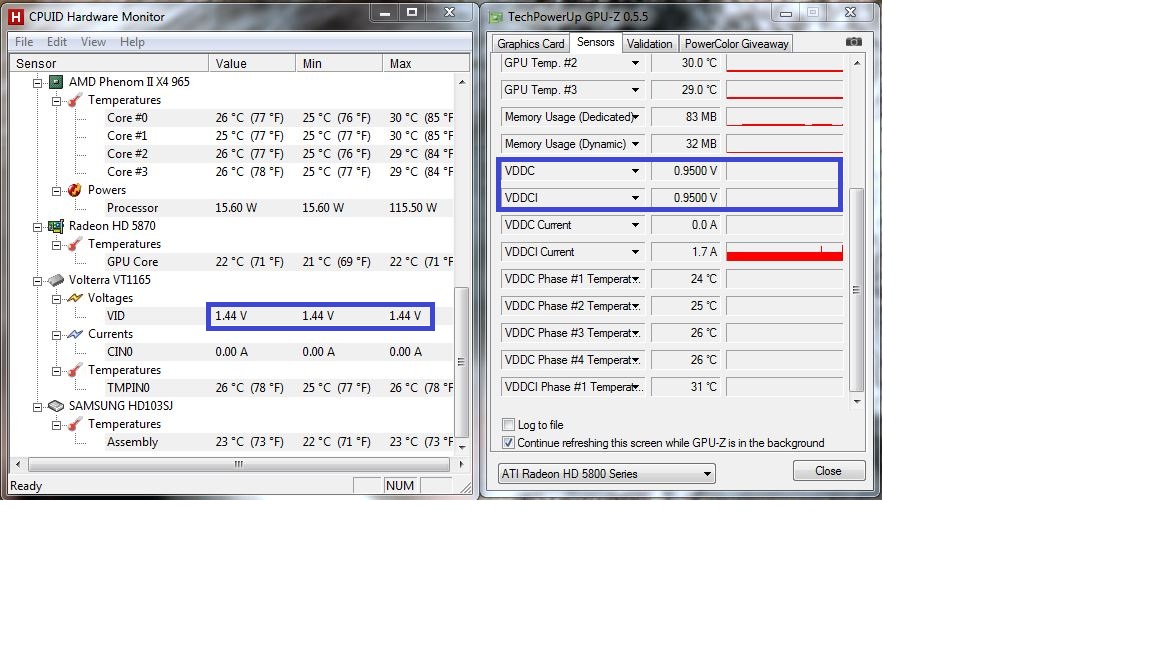Switch to the Graphics Card tab
This screenshot has height=648, width=1152.
click(530, 44)
